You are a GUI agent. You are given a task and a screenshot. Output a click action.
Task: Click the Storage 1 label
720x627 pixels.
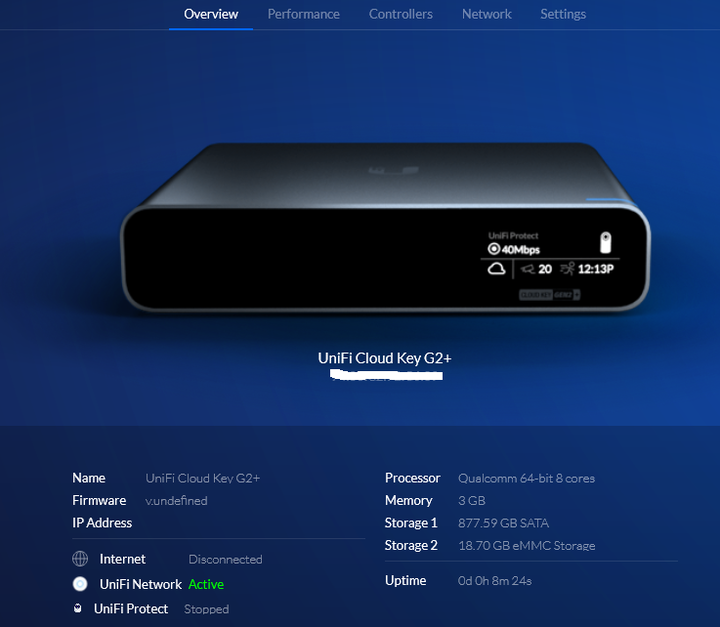pos(411,523)
